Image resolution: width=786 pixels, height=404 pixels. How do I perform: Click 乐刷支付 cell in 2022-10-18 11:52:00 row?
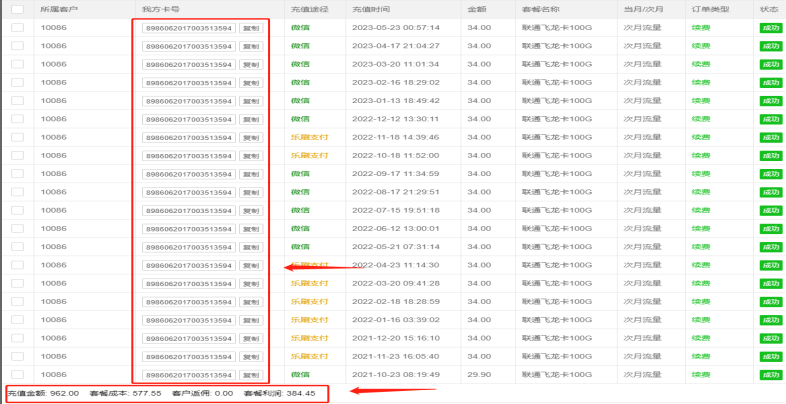310,155
